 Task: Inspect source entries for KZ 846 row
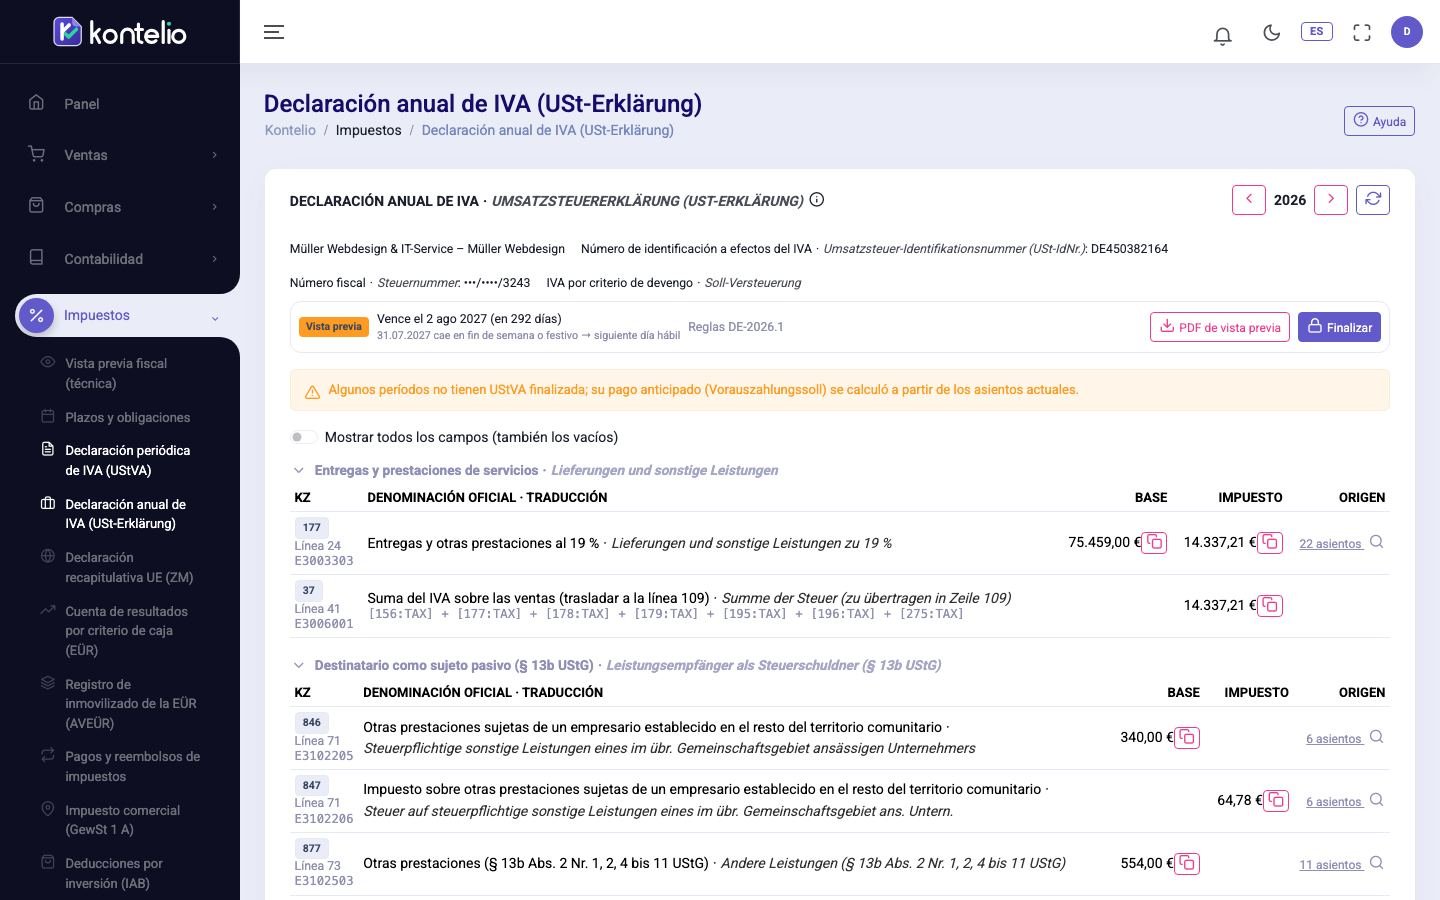click(1377, 737)
